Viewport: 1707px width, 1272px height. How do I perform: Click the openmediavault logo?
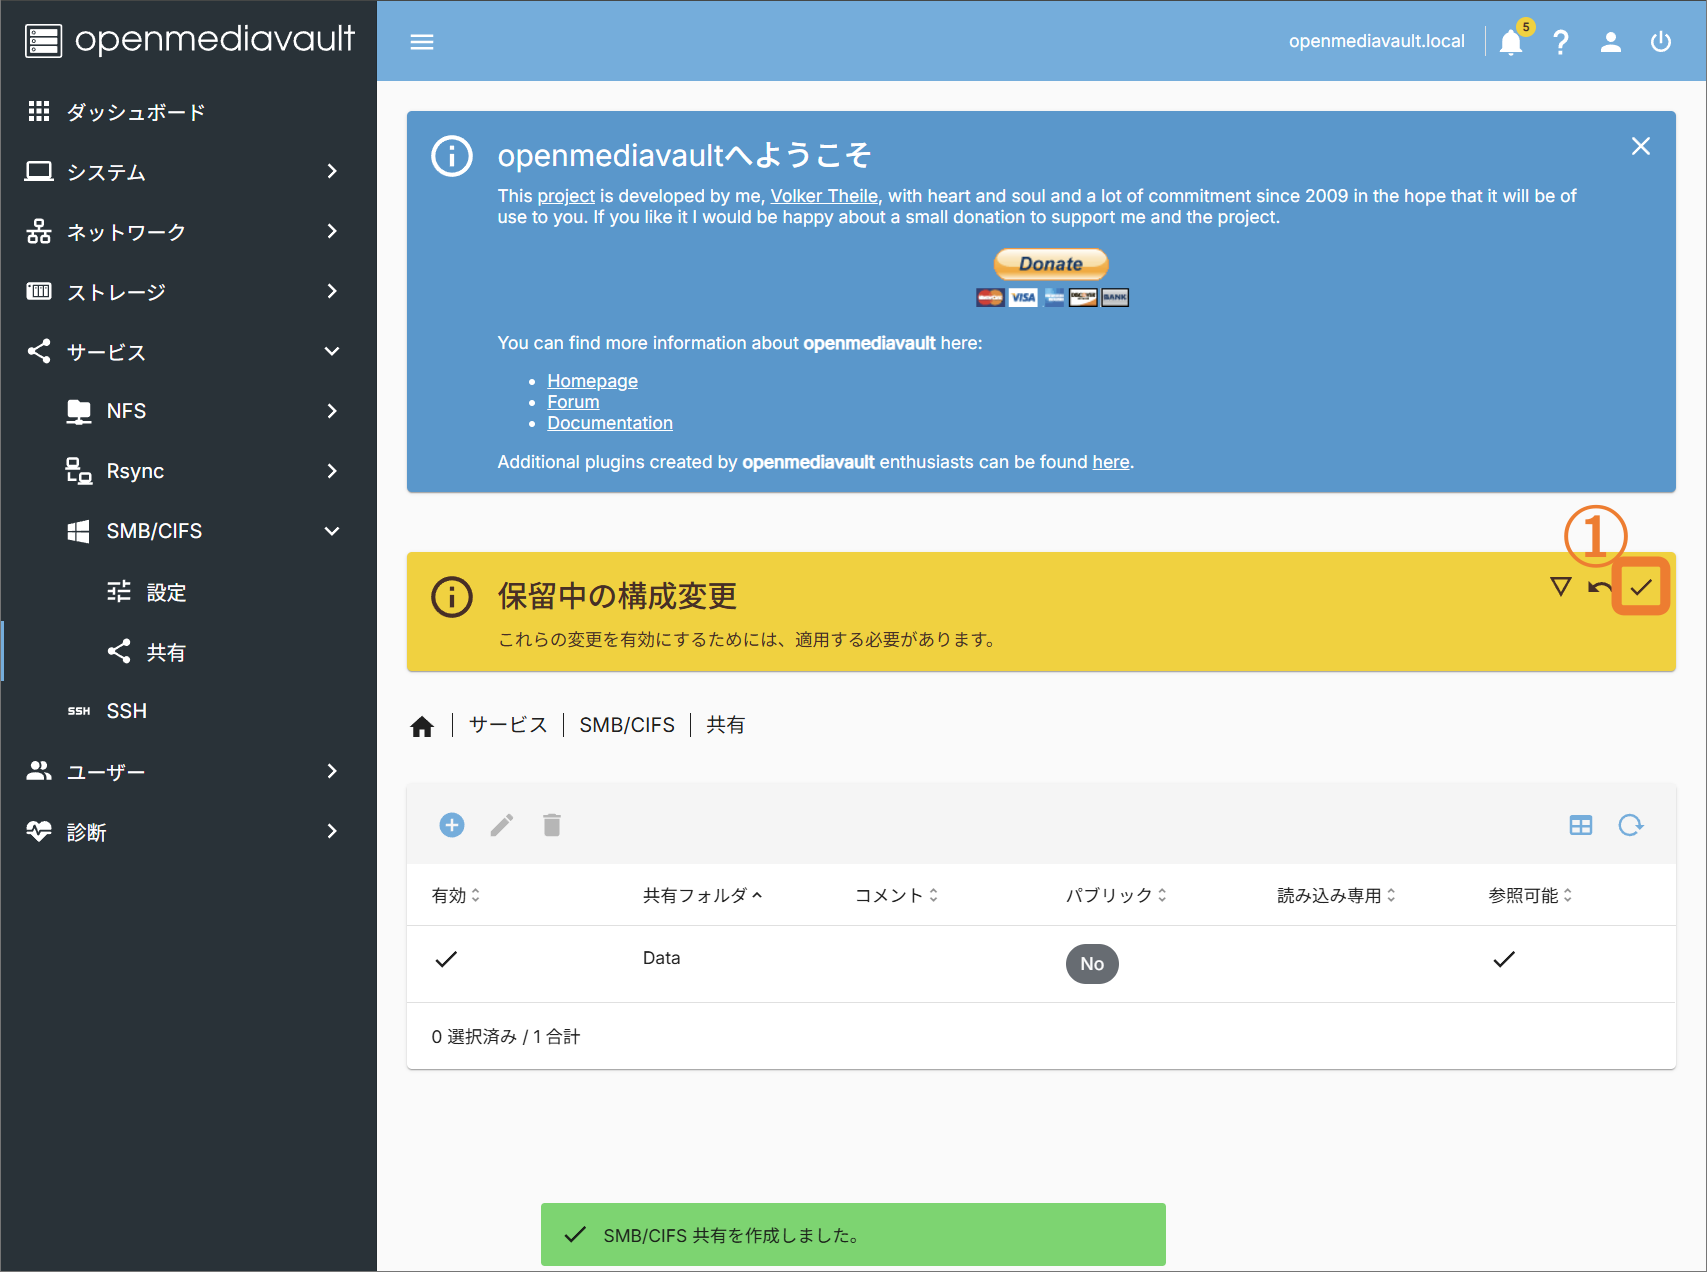coord(189,40)
